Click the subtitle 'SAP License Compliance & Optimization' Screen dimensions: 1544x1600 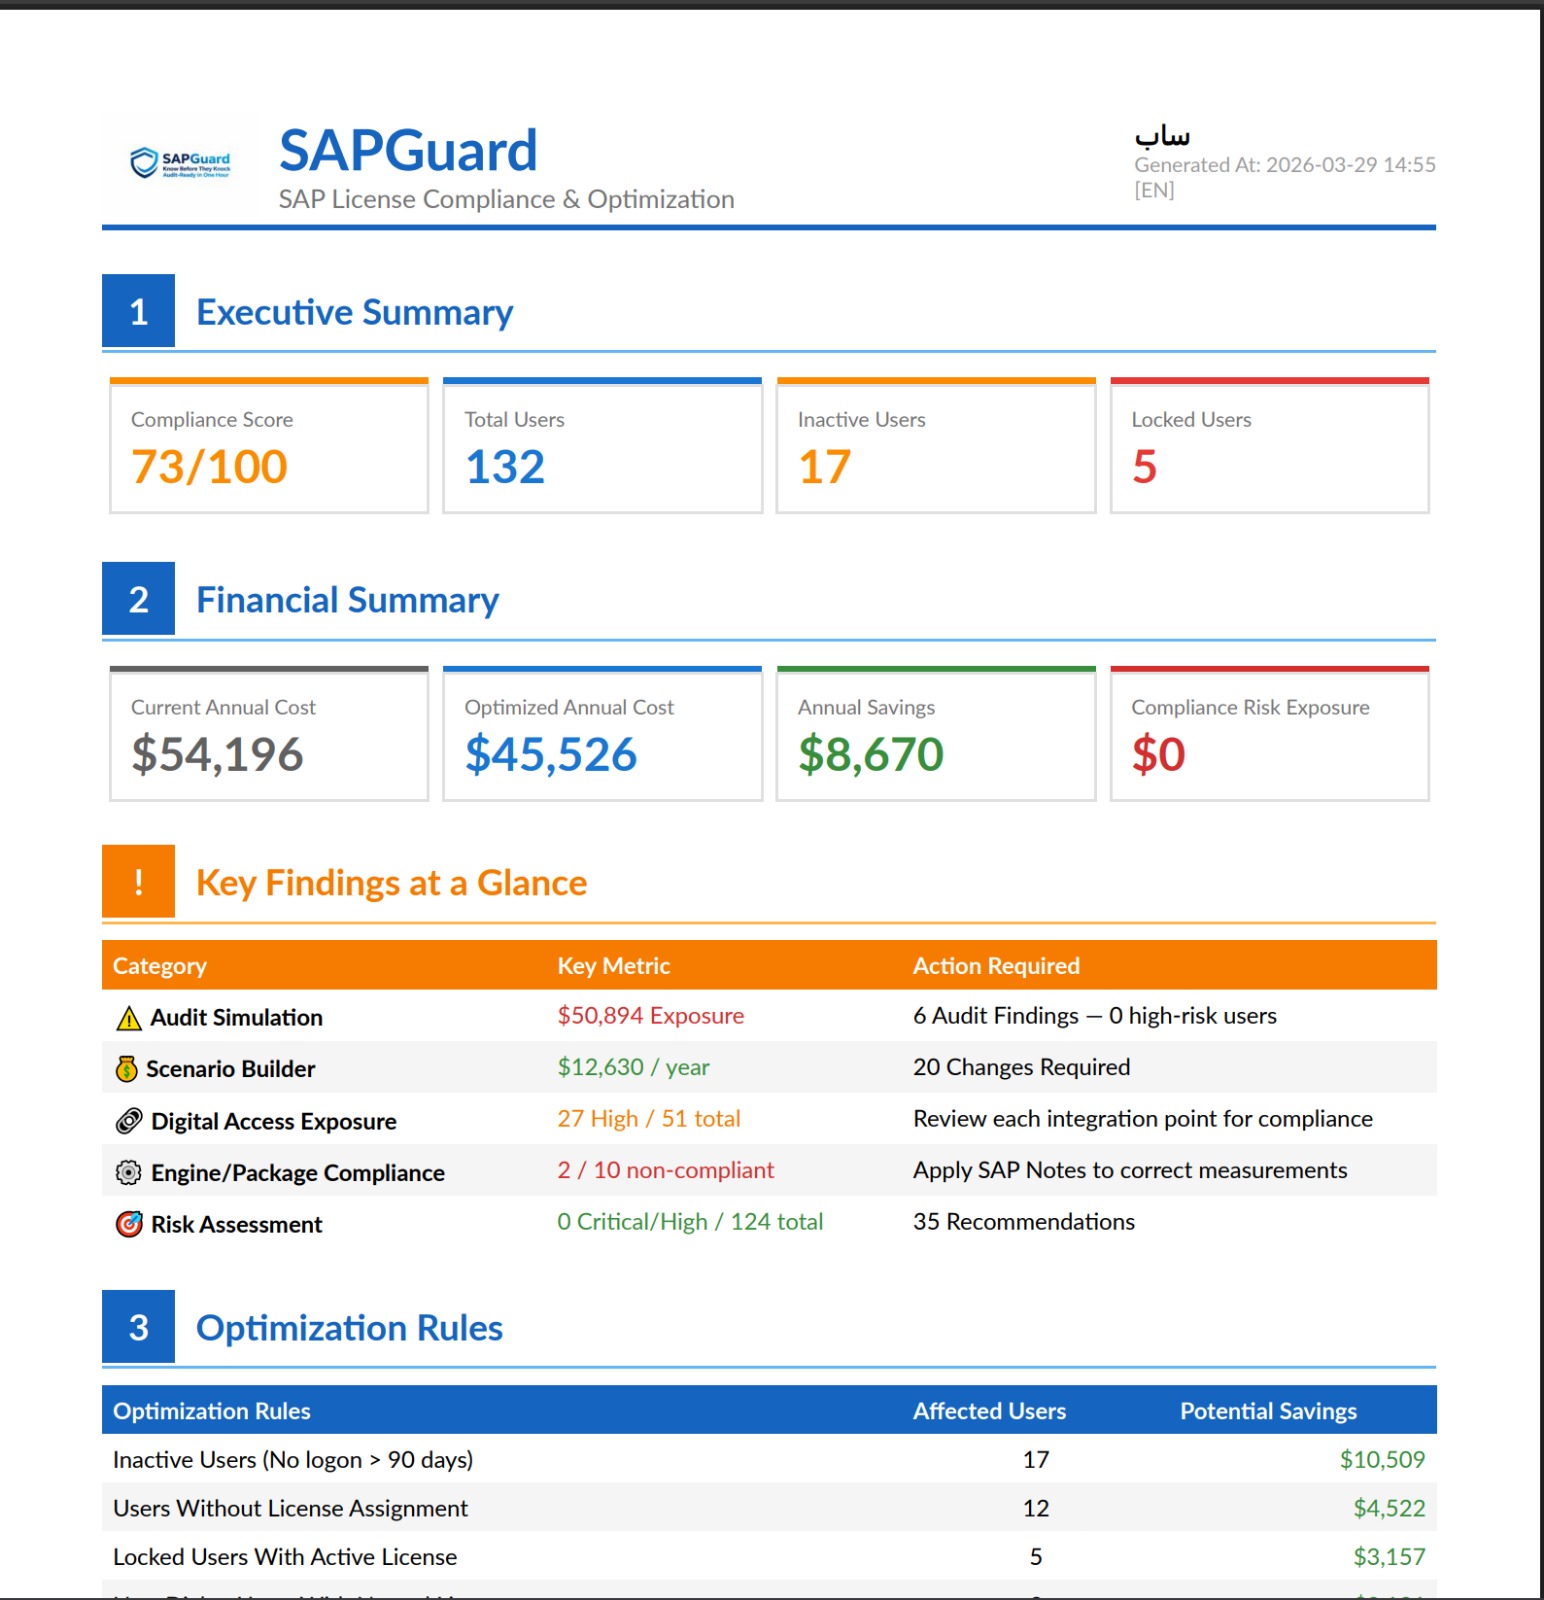click(506, 199)
